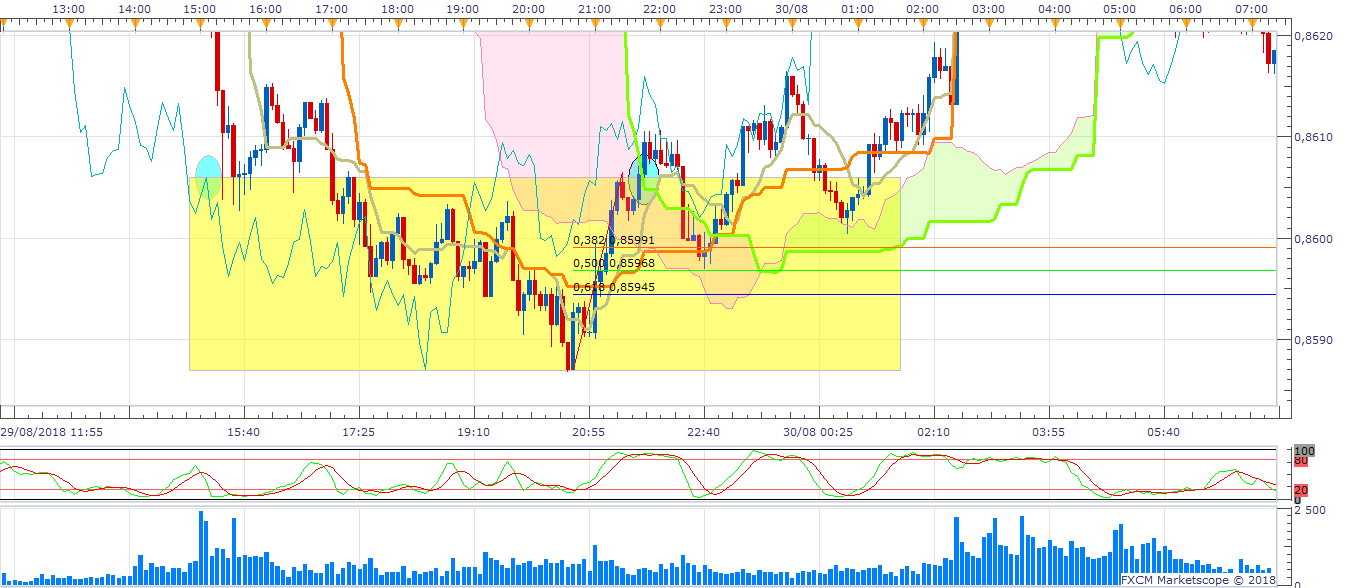Click the 22:40 bottom axis label

point(704,432)
